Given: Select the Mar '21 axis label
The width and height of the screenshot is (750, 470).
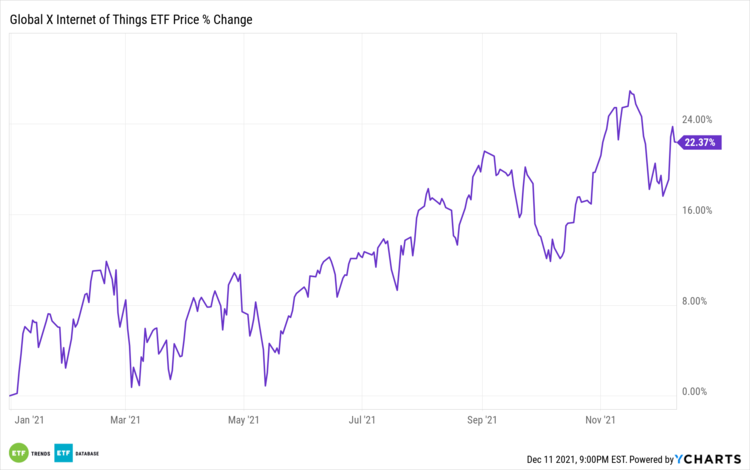Looking at the screenshot, I should pyautogui.click(x=124, y=422).
